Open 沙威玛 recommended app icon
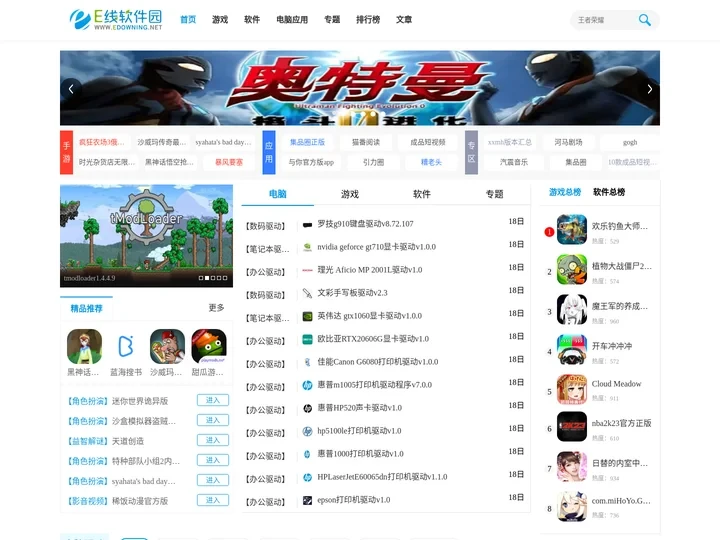 coord(167,346)
